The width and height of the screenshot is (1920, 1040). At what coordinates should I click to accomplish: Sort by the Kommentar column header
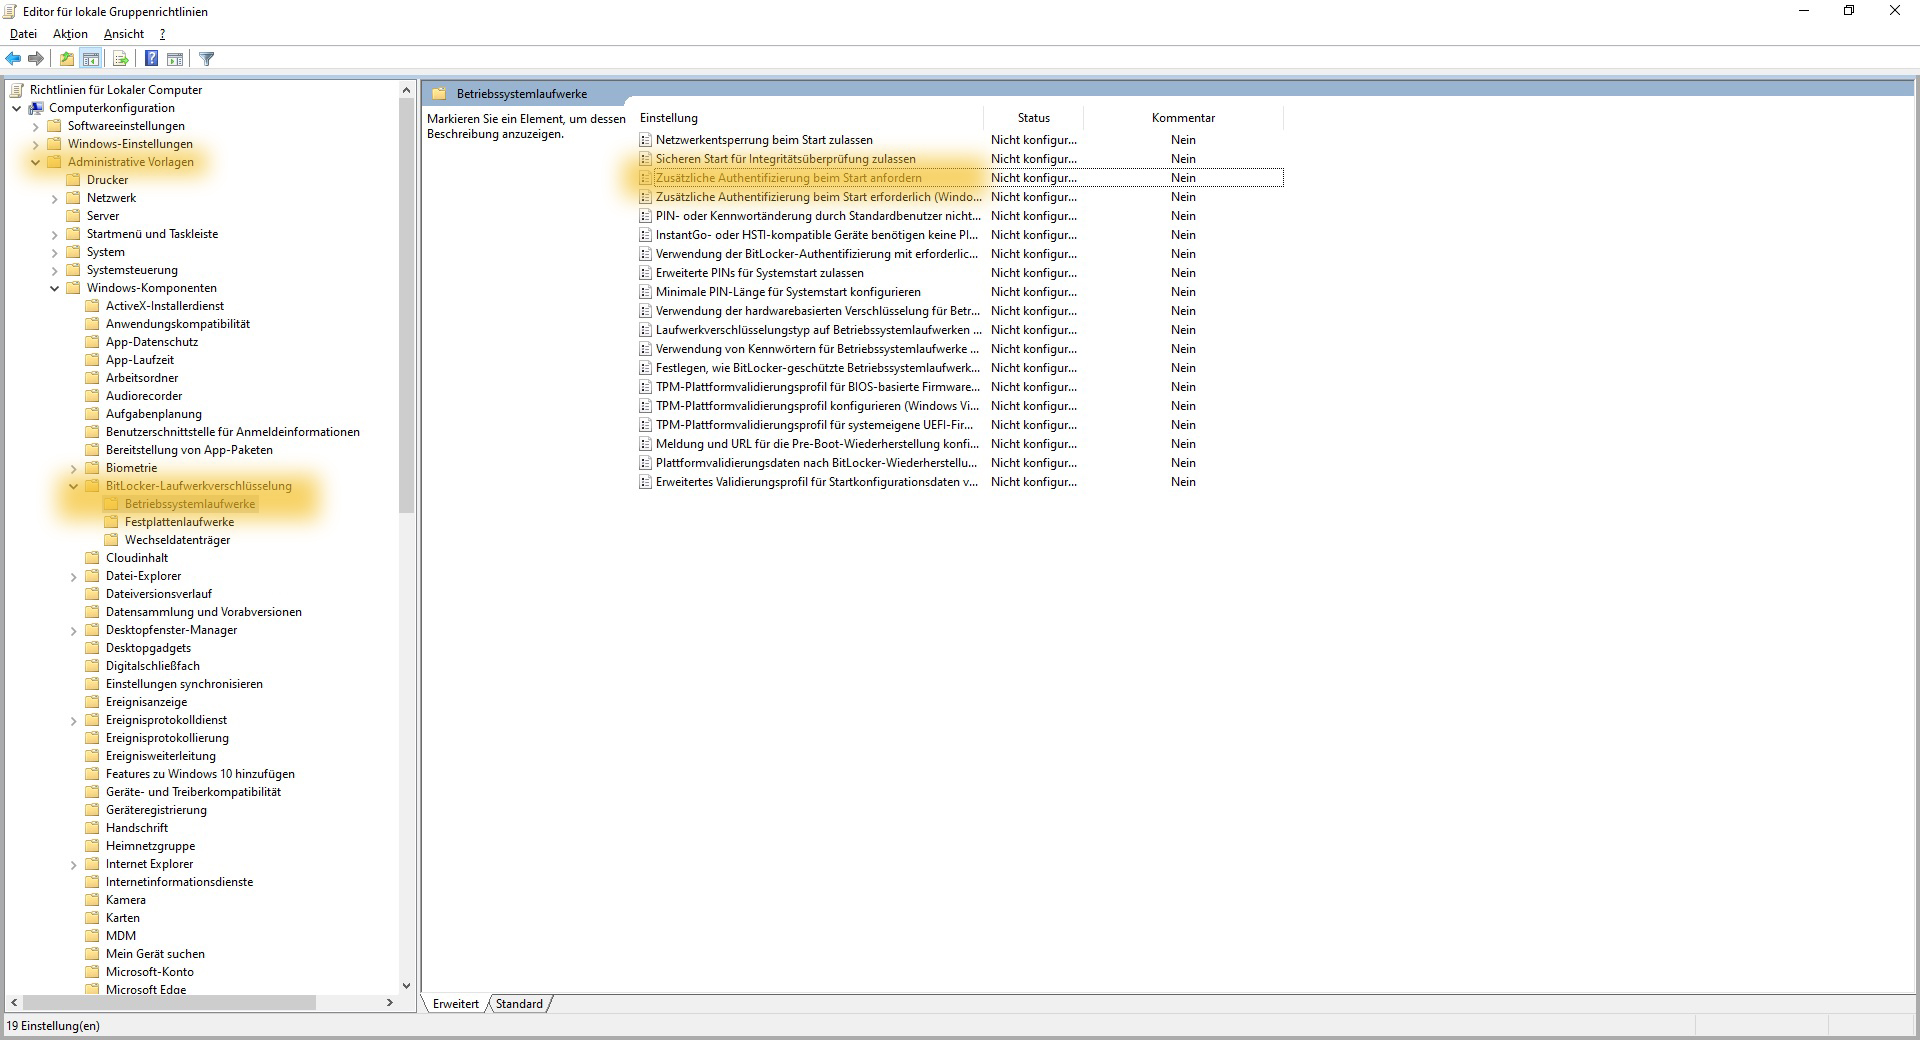coord(1183,118)
